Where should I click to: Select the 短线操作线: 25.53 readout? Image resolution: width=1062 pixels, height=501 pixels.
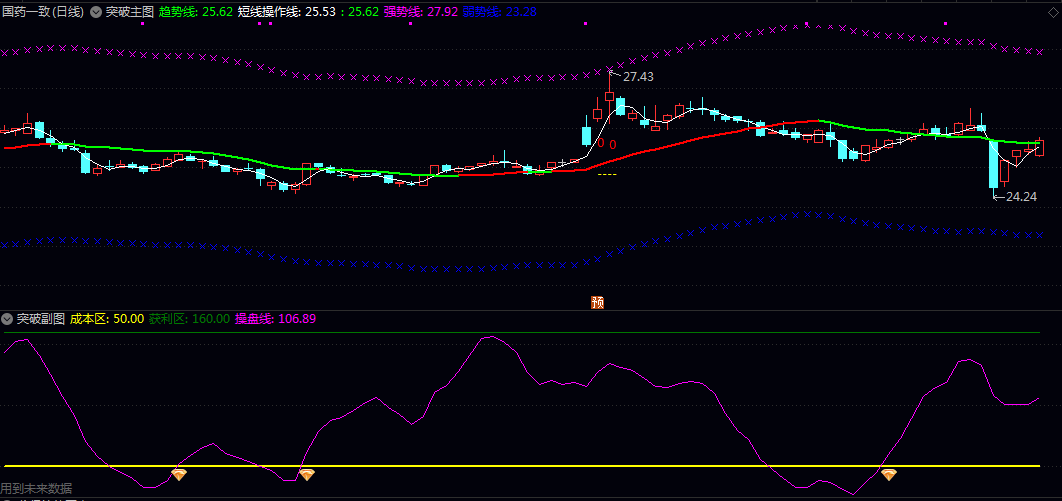pyautogui.click(x=288, y=12)
